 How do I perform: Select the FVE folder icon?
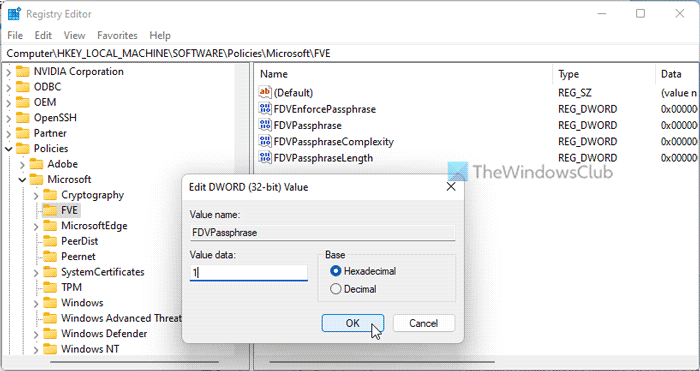[50, 210]
